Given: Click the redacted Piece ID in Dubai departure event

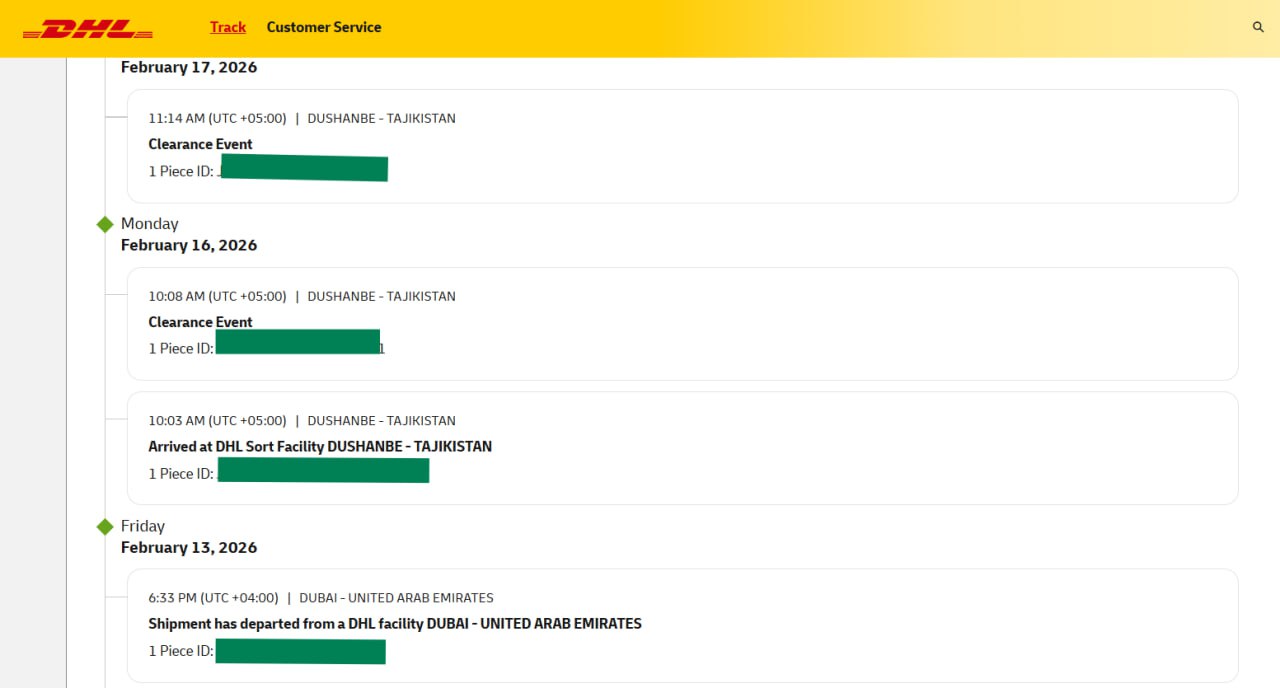Looking at the screenshot, I should coord(300,651).
